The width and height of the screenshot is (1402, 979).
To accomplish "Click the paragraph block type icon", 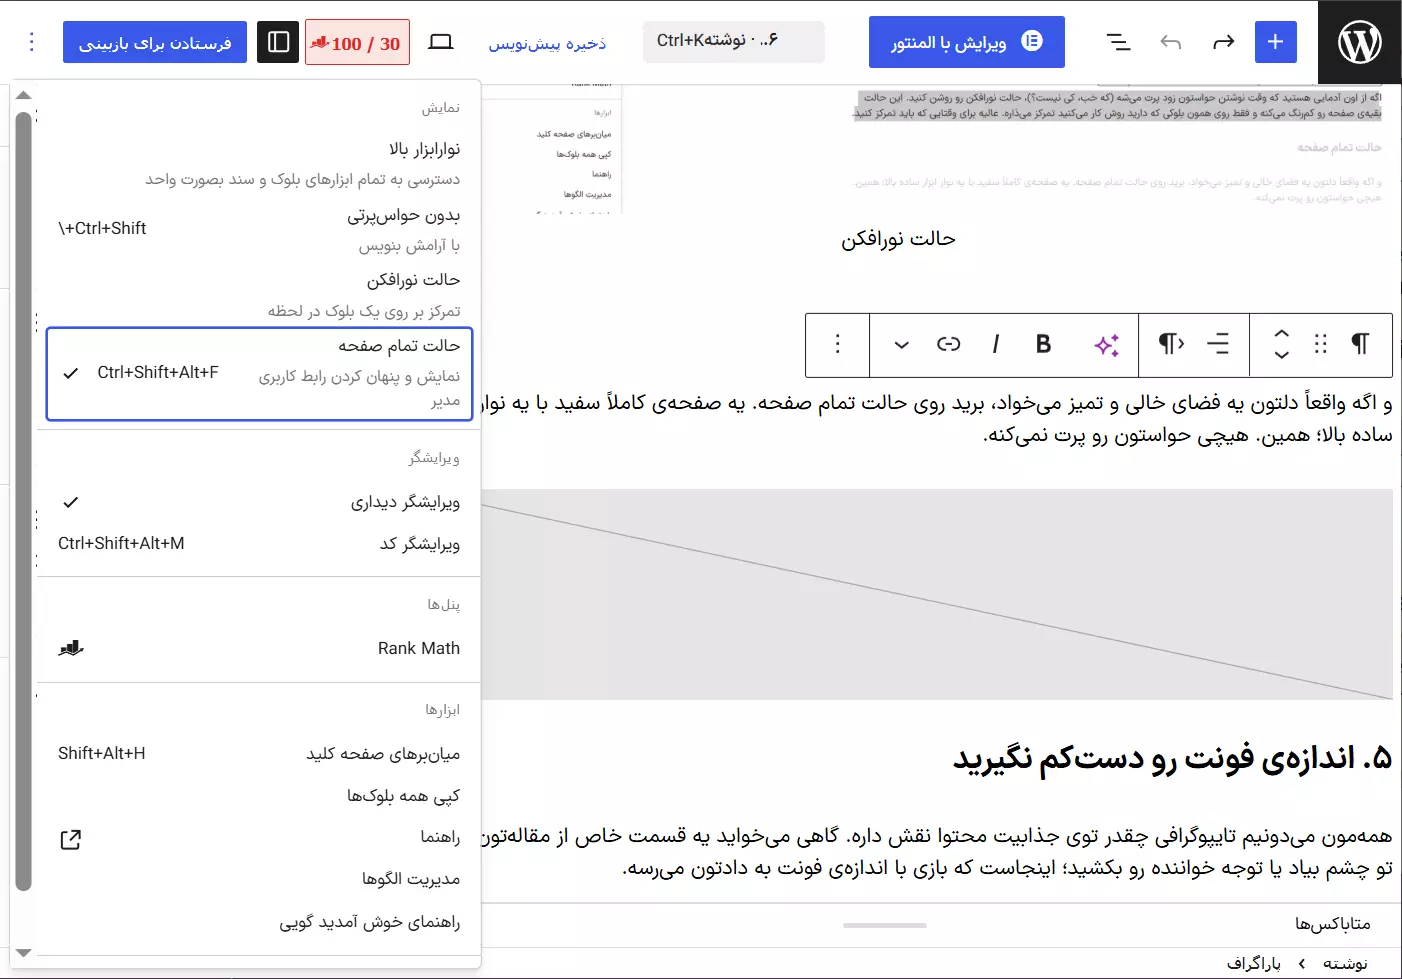I will pos(1360,344).
